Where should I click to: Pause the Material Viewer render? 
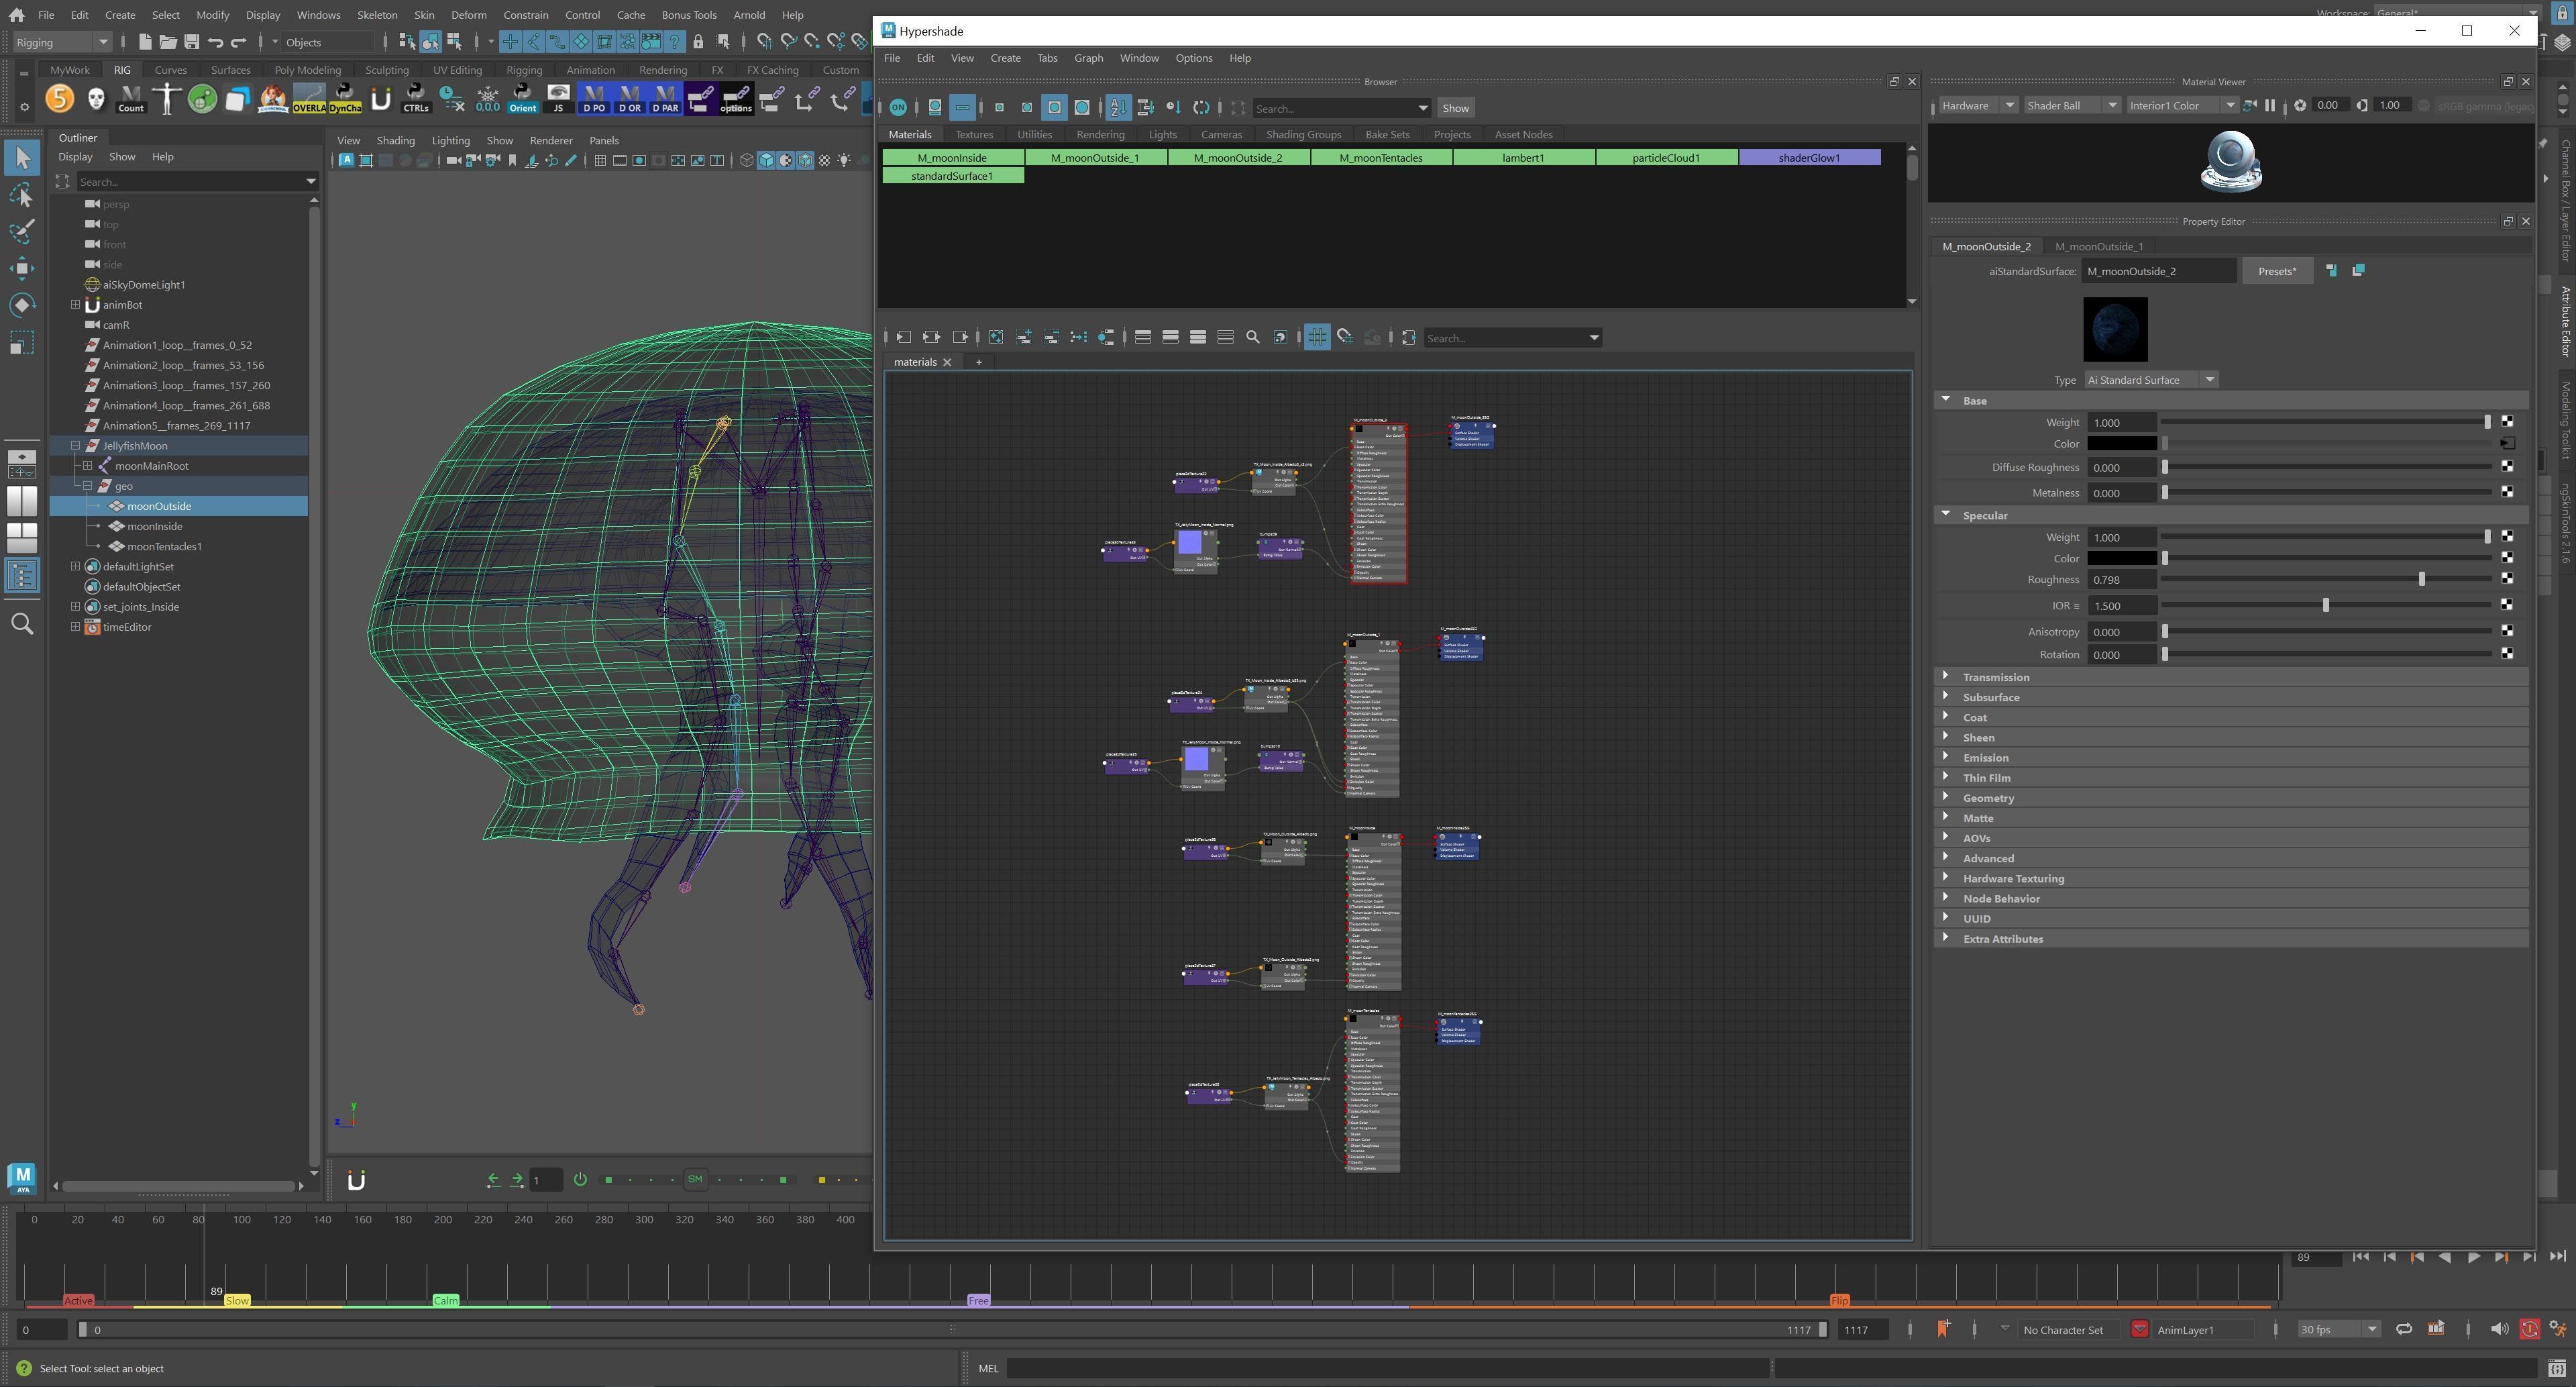click(x=2270, y=106)
